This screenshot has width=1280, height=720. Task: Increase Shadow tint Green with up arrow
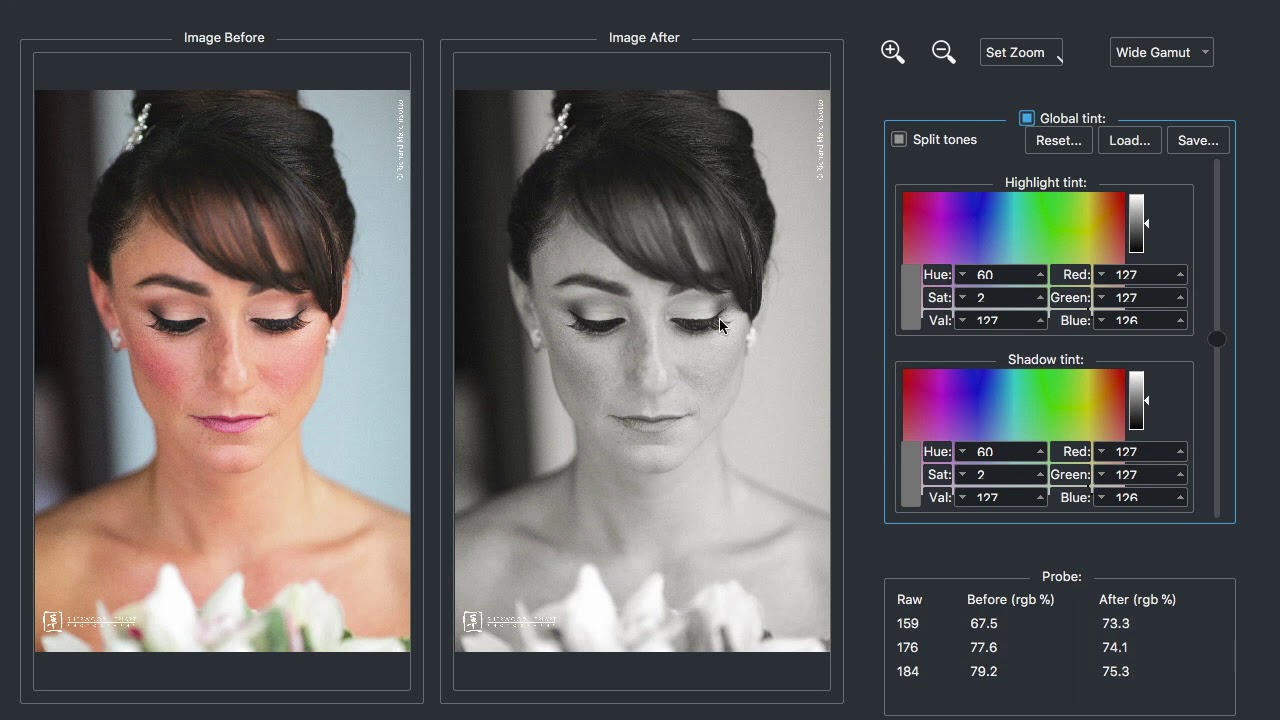1180,475
